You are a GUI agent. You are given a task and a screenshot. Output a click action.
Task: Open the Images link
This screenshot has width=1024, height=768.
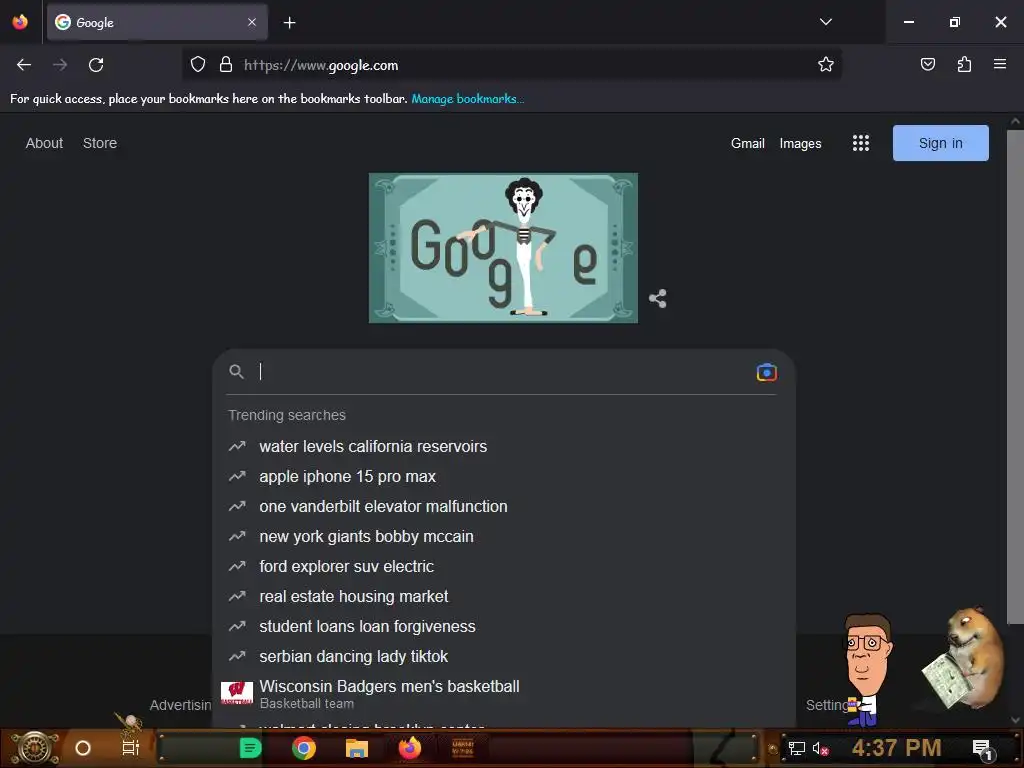(800, 143)
